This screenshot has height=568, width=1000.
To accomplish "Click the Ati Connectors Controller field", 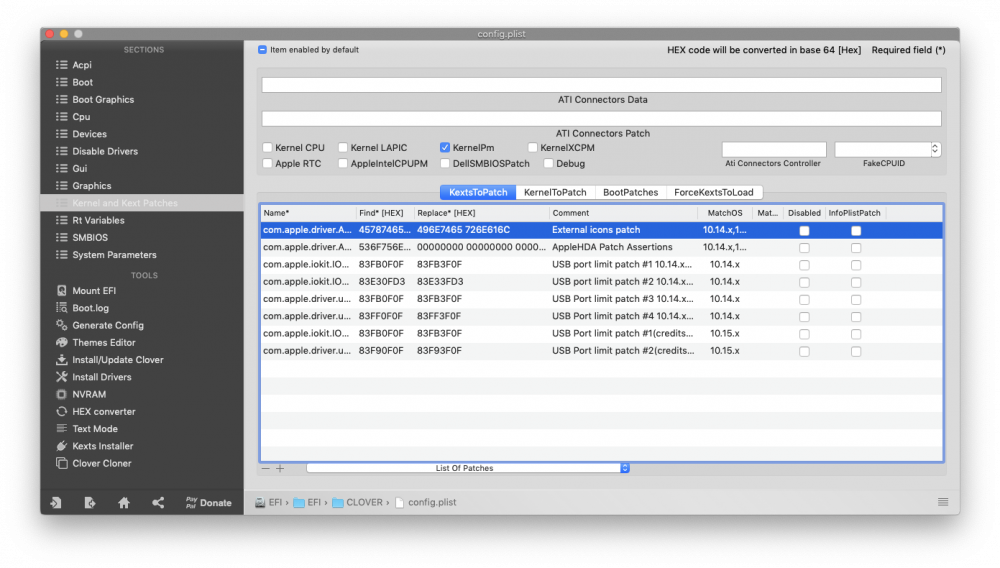I will pyautogui.click(x=774, y=149).
